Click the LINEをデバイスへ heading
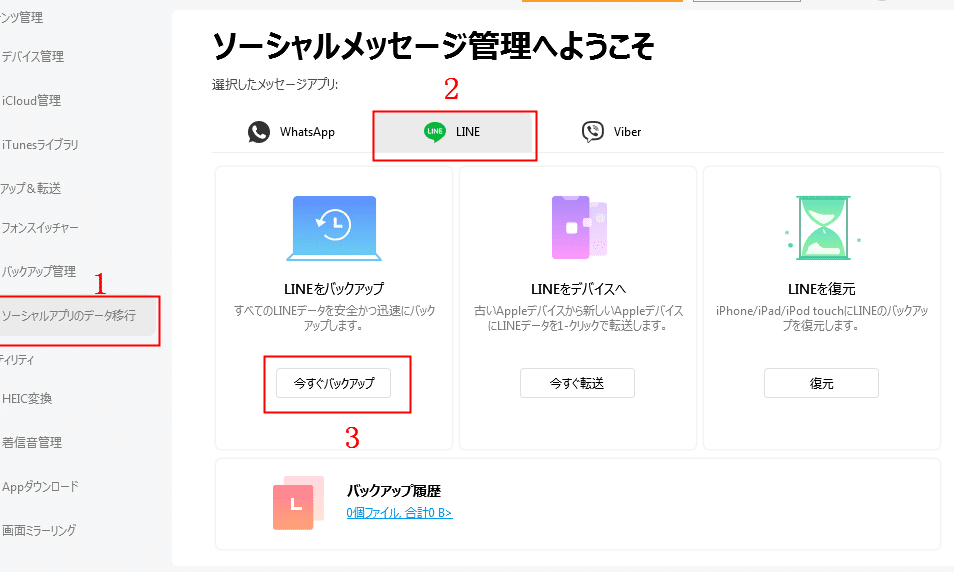 578,289
